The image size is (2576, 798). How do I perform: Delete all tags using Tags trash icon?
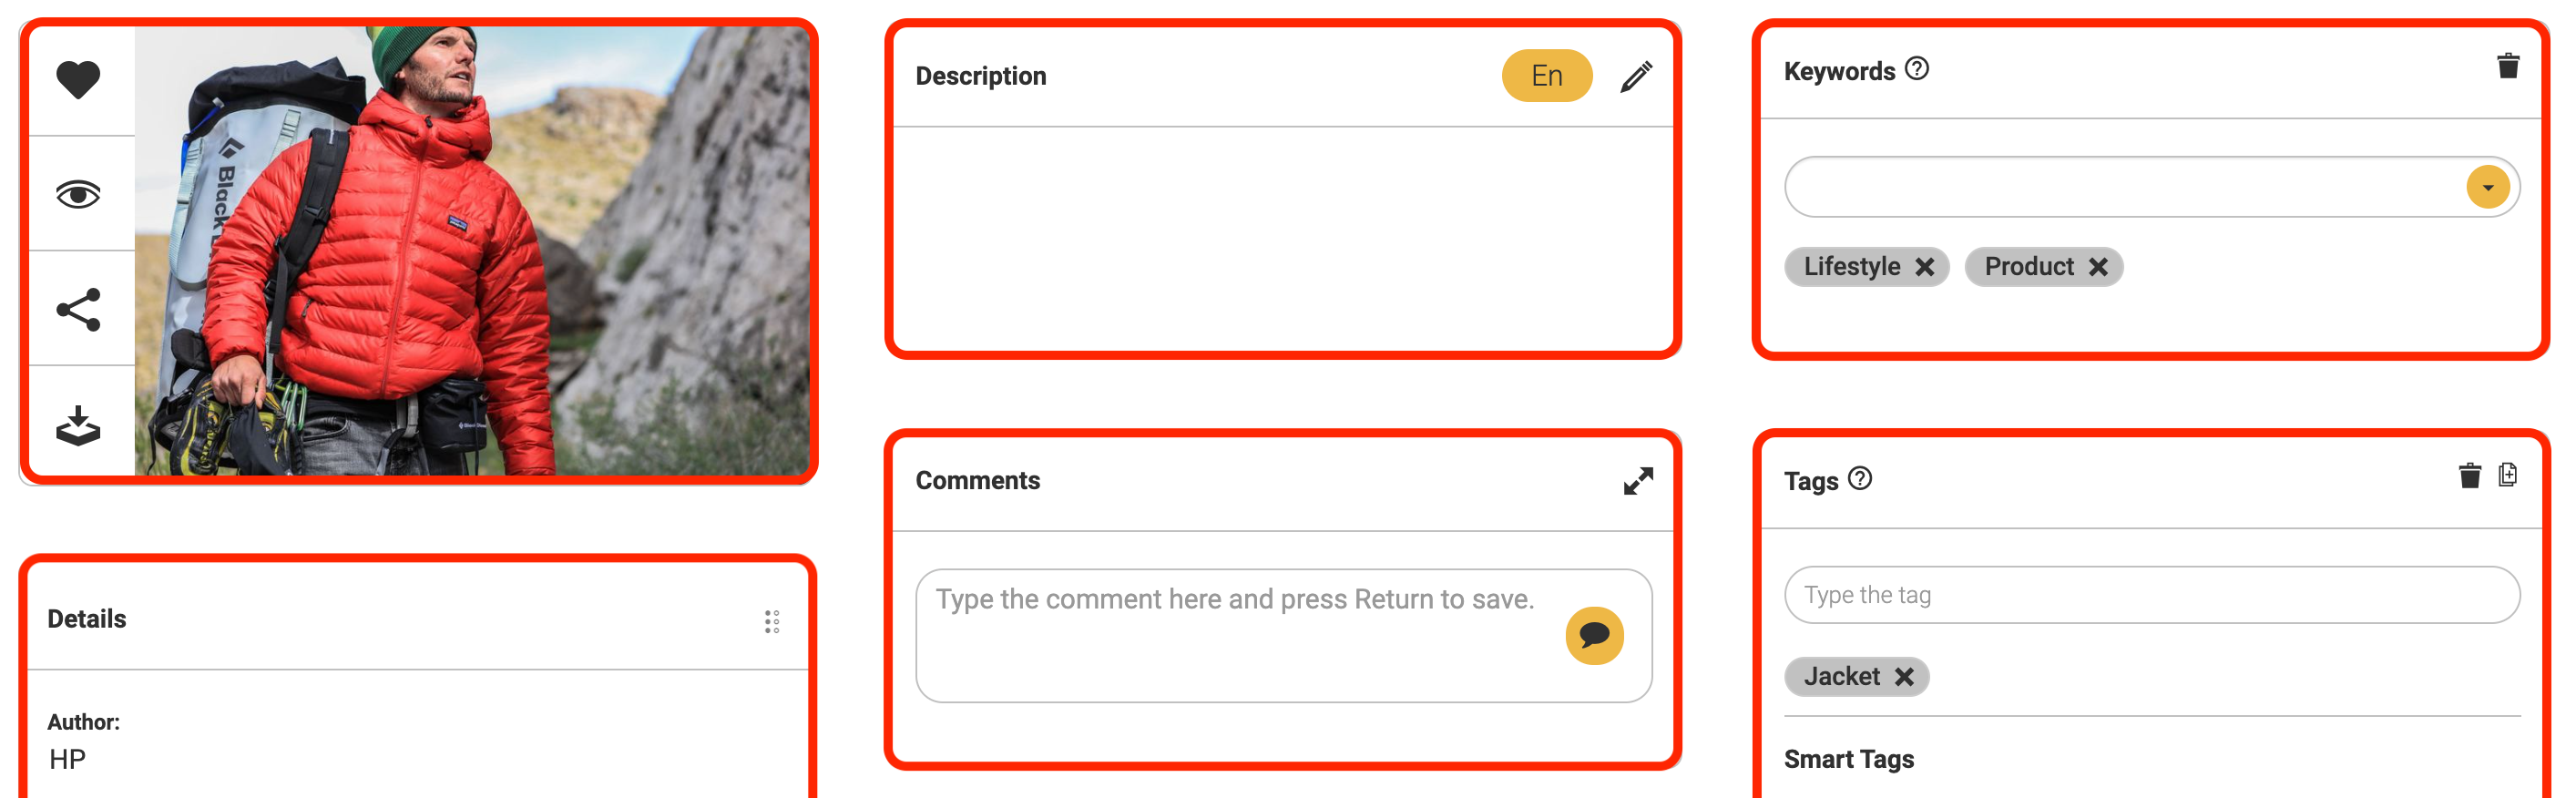coord(2469,475)
